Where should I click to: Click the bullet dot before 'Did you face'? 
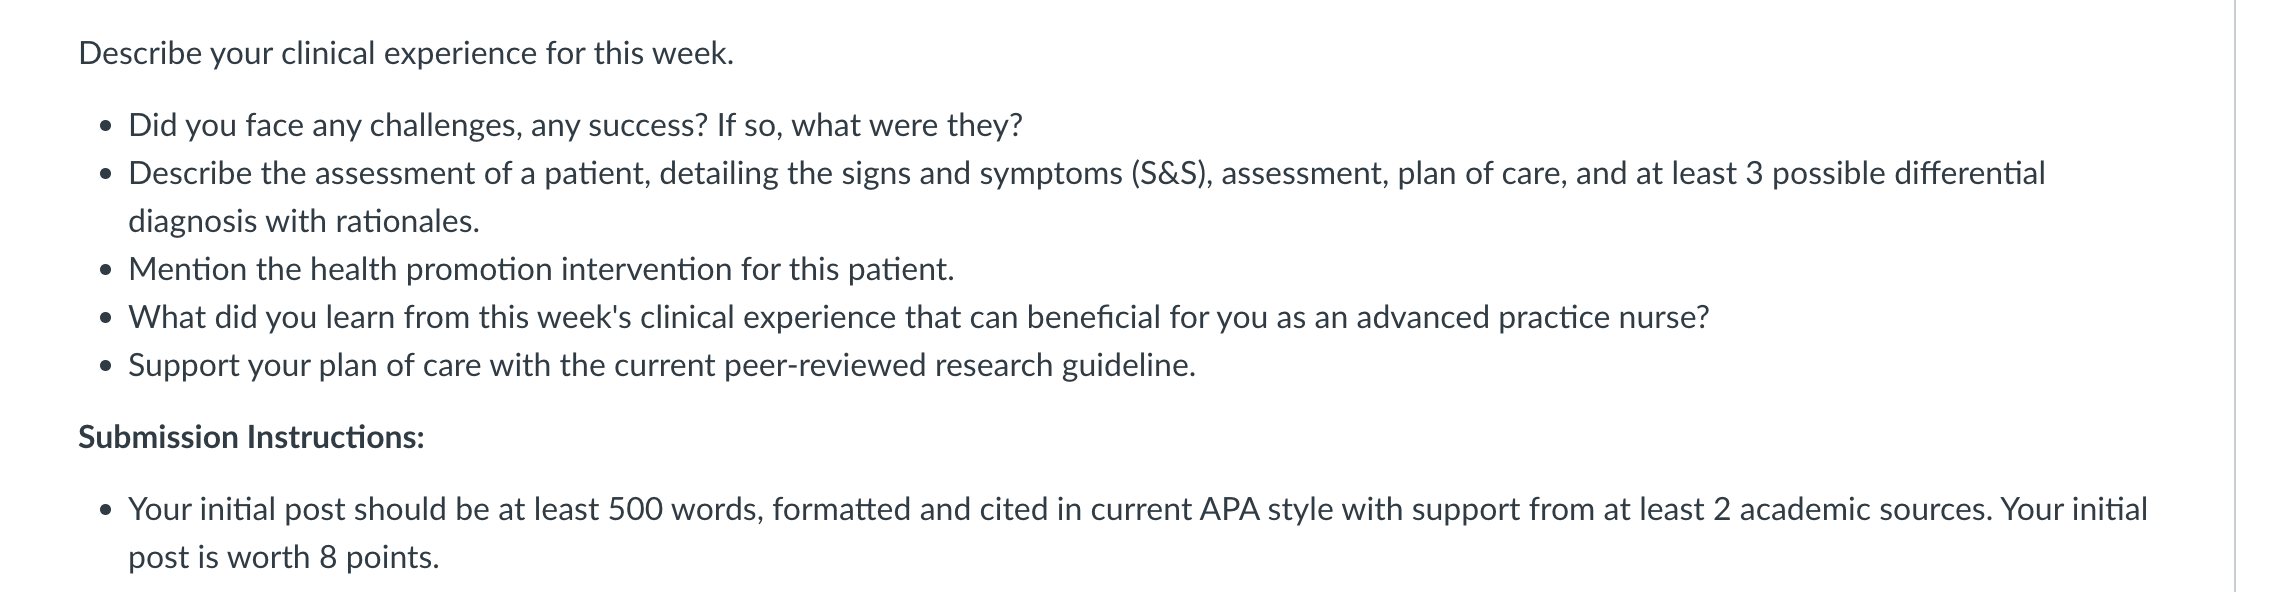[x=105, y=127]
